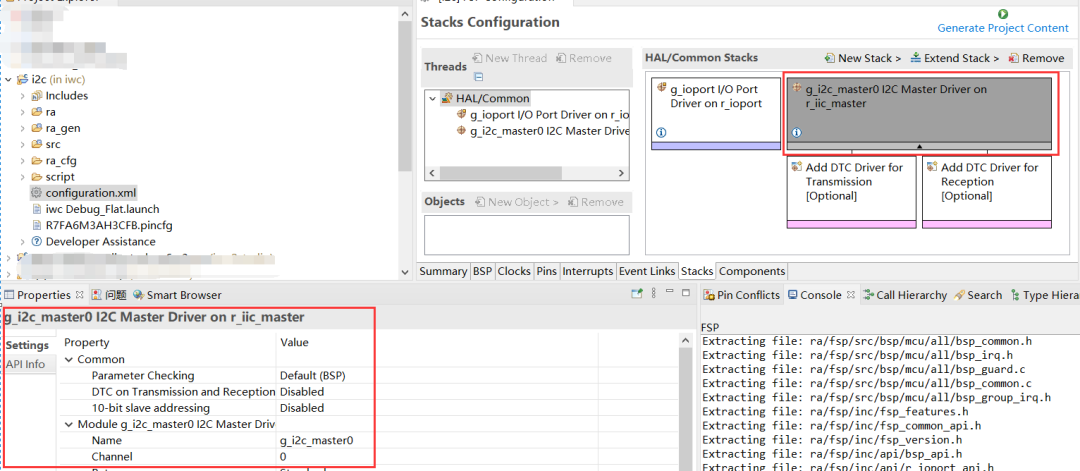The image size is (1080, 471).
Task: Click the Extend Stack icon
Action: pyautogui.click(x=915, y=58)
